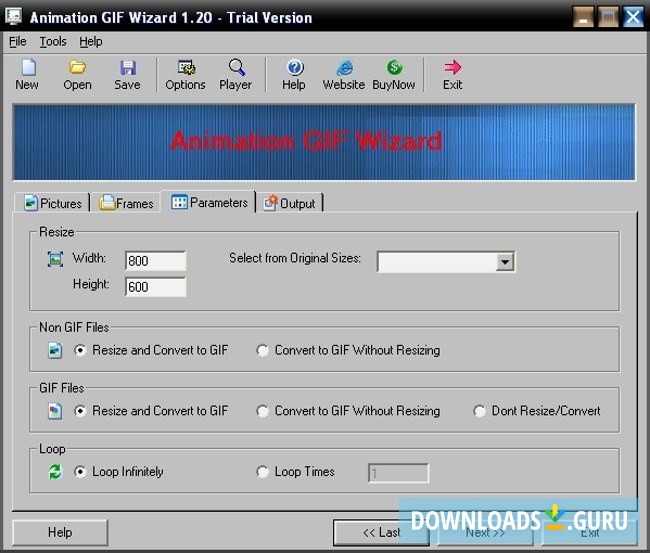Screen dimensions: 650x553
Task: Click the GIF Files document icon
Action: tap(55, 411)
